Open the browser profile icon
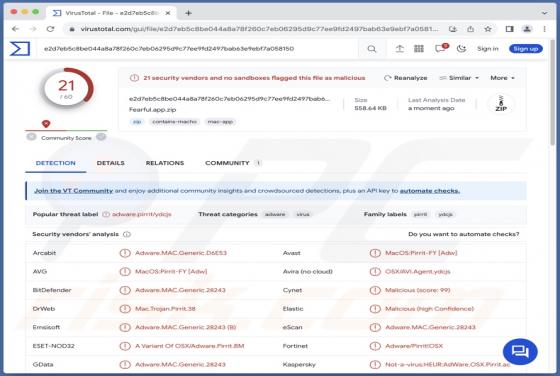 tap(527, 29)
